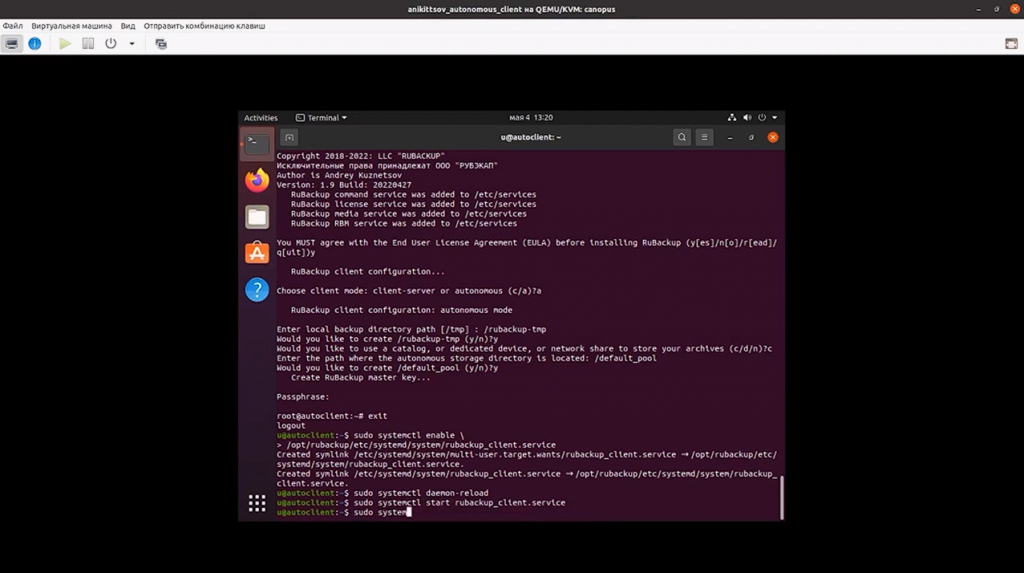Open the Виртуальная машина menu
The image size is (1024, 573).
click(x=72, y=26)
